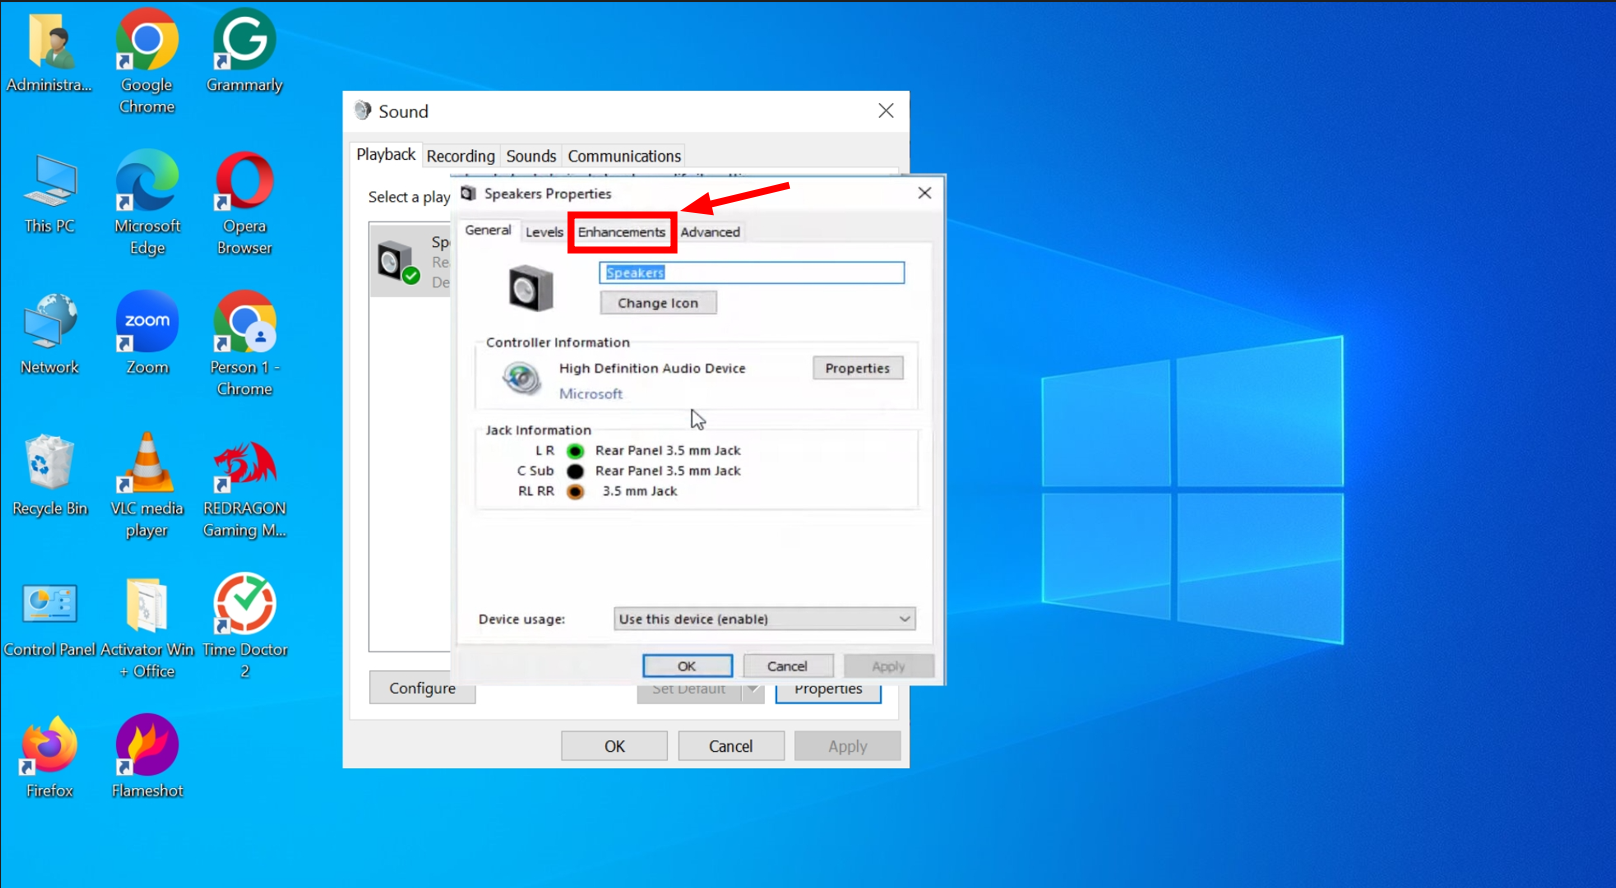This screenshot has width=1616, height=888.
Task: Open the Recycle Bin
Action: (x=49, y=476)
